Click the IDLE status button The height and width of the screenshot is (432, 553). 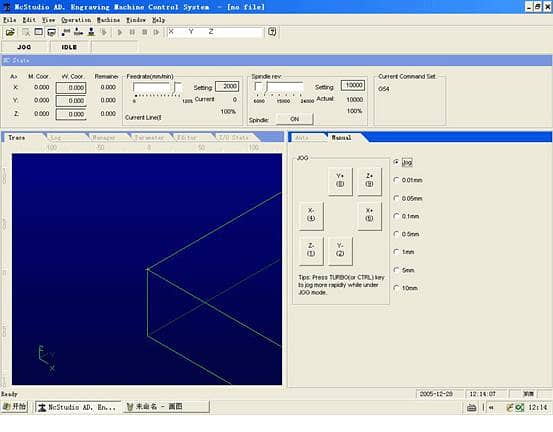pyautogui.click(x=69, y=47)
